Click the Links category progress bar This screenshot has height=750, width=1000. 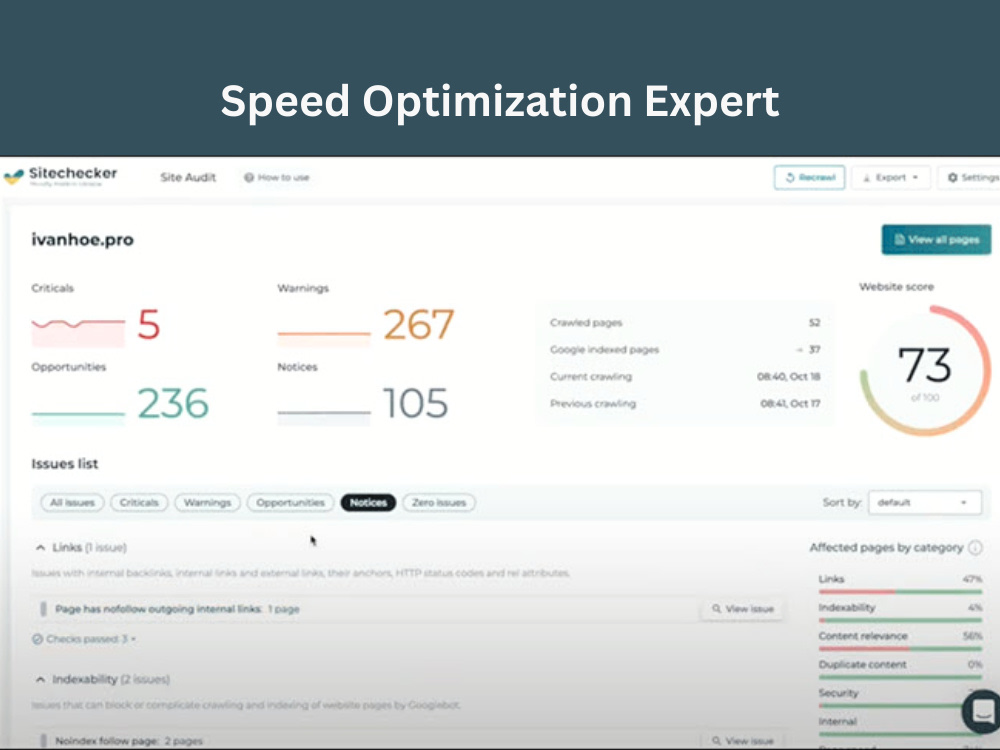[x=900, y=592]
